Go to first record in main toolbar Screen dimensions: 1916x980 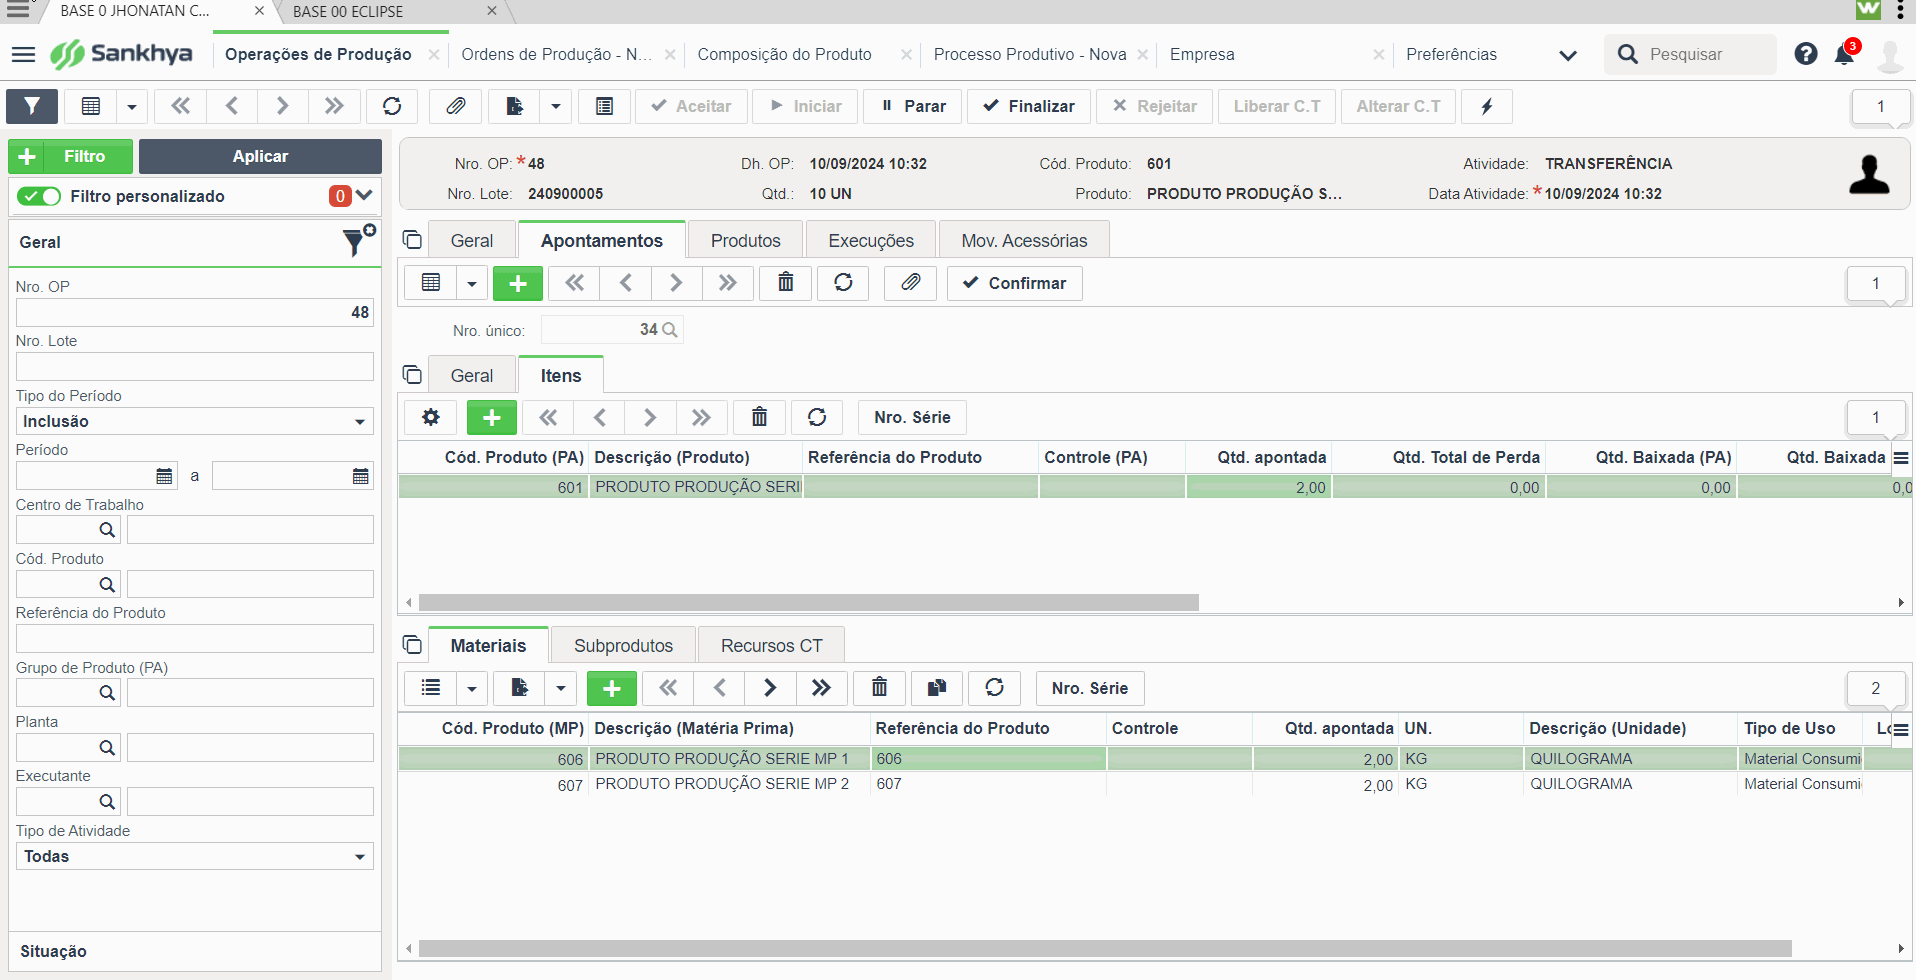181,106
